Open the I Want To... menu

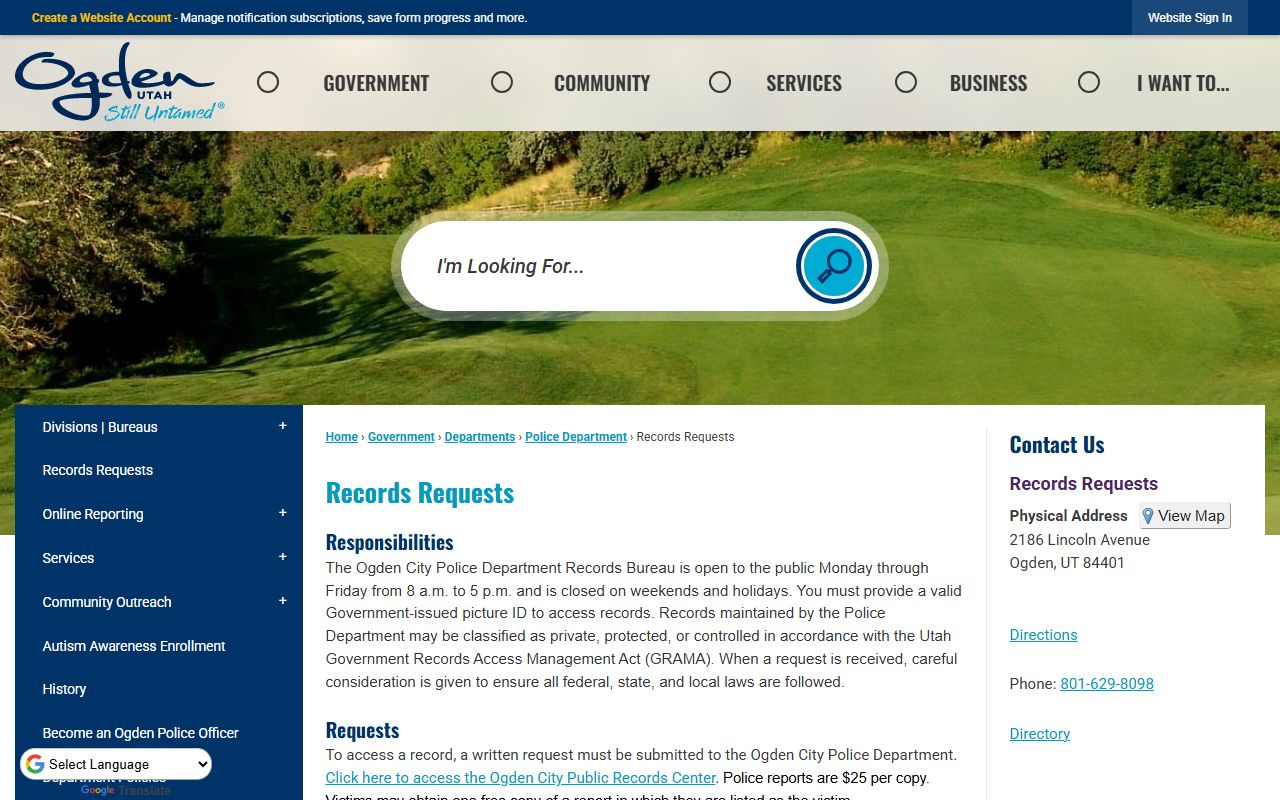(x=1183, y=83)
